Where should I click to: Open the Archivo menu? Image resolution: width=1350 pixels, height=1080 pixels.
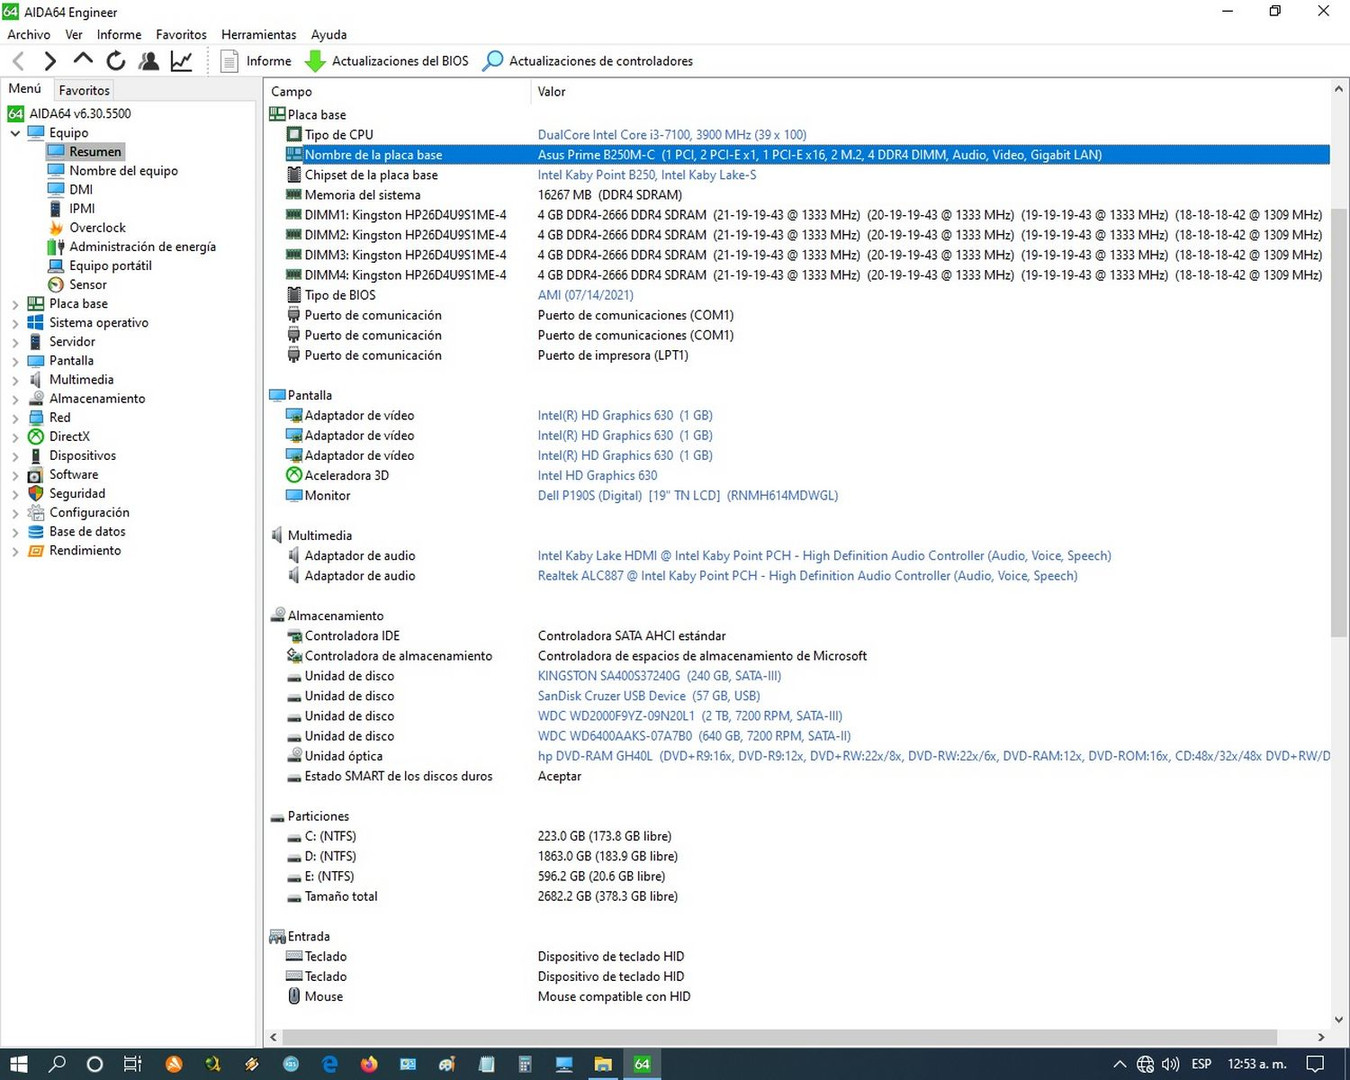29,34
